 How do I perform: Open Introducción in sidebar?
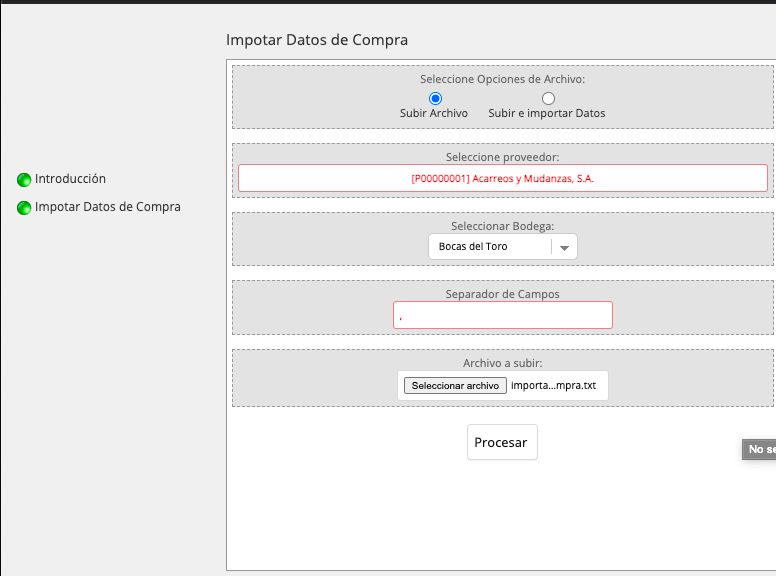70,179
